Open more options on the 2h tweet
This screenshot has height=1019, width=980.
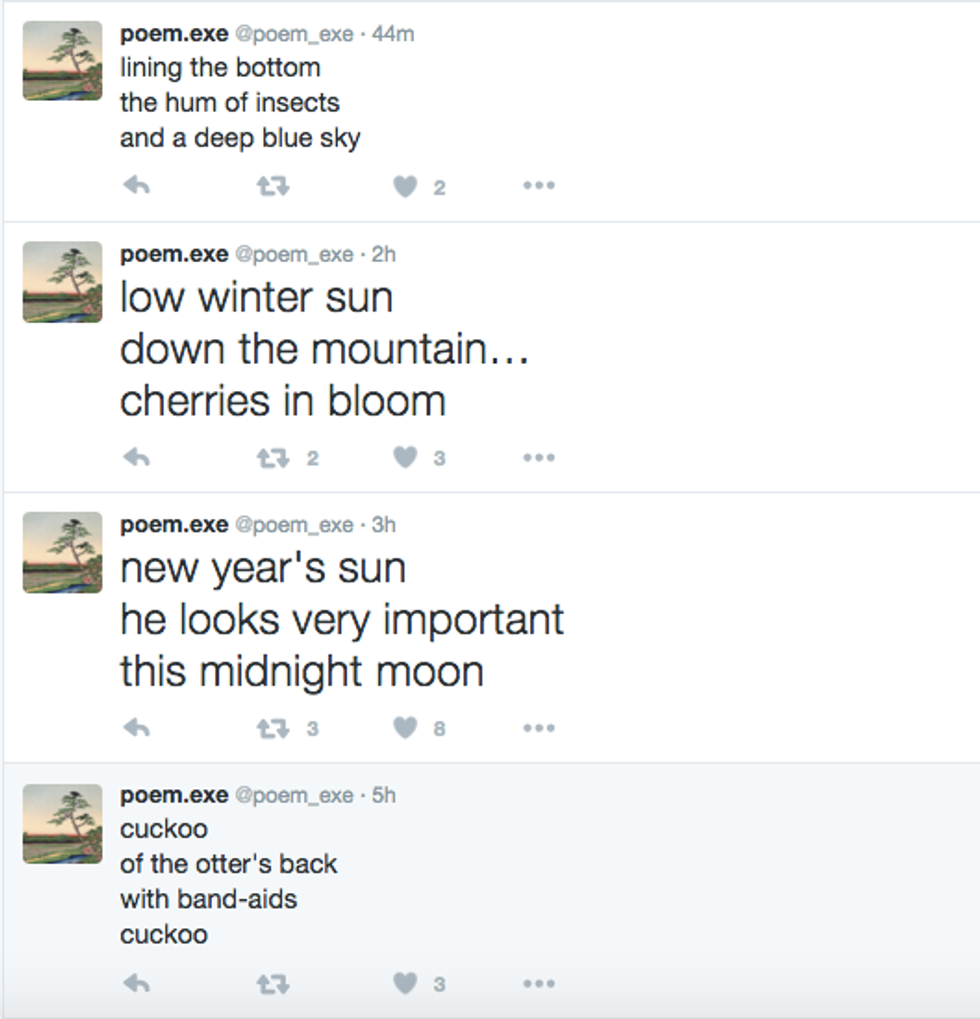click(538, 458)
